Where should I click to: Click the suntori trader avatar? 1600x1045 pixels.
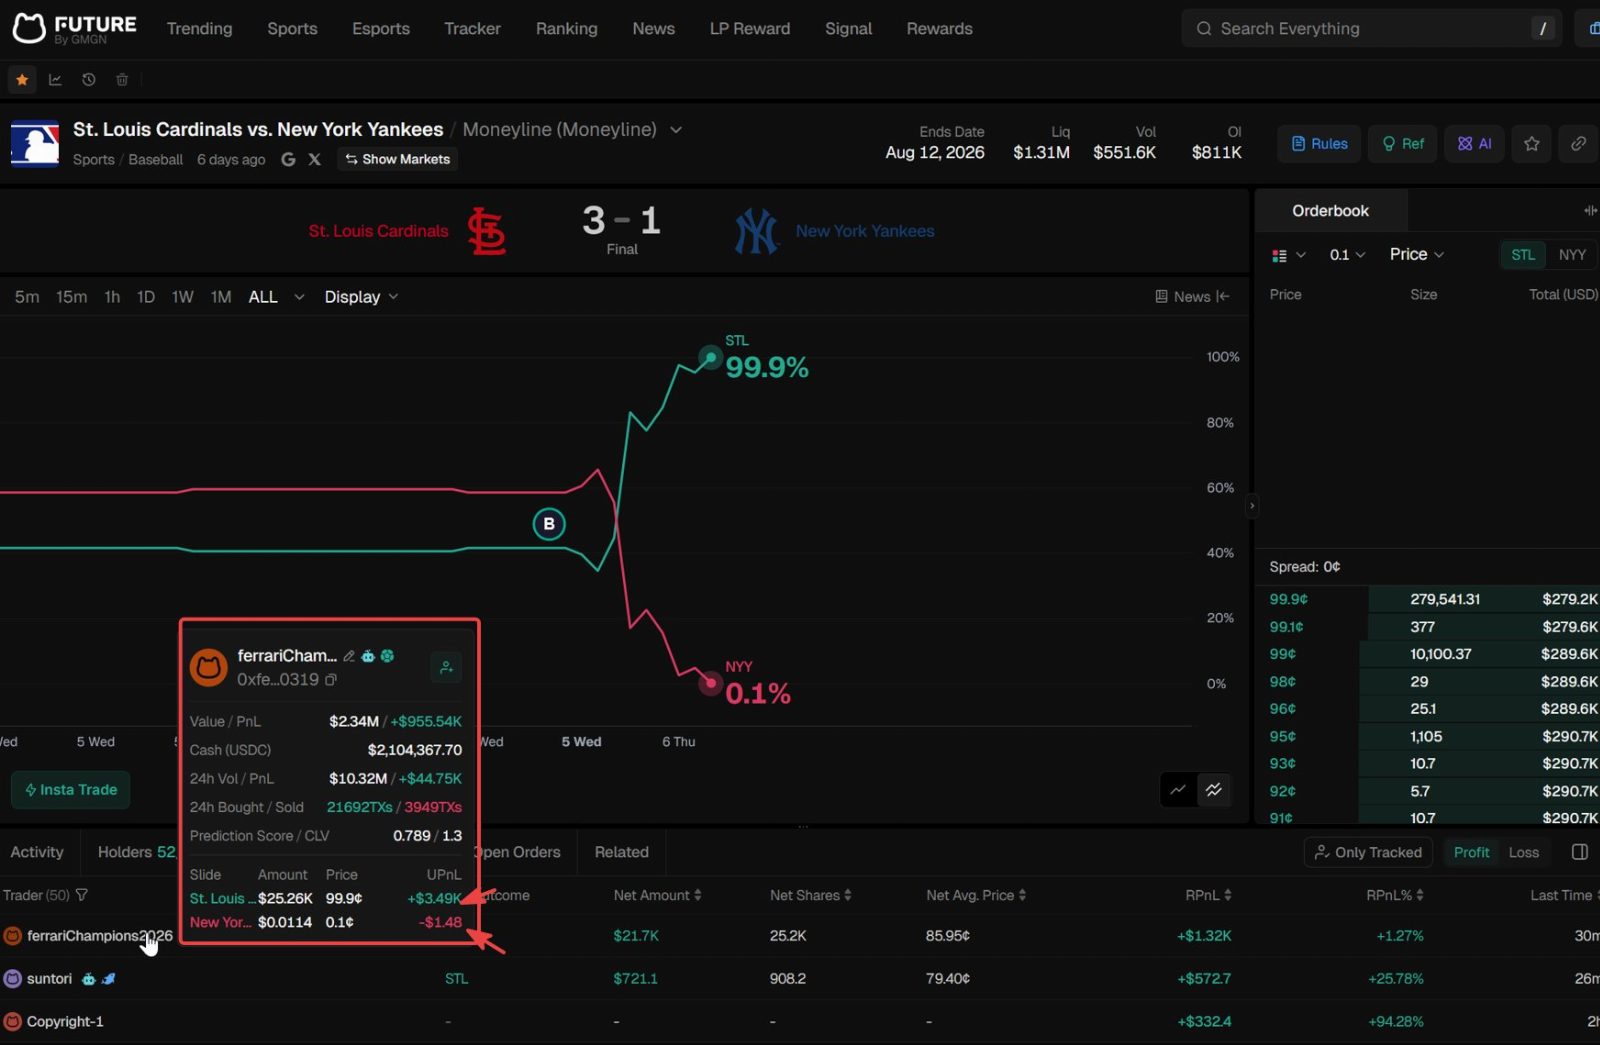(x=13, y=979)
